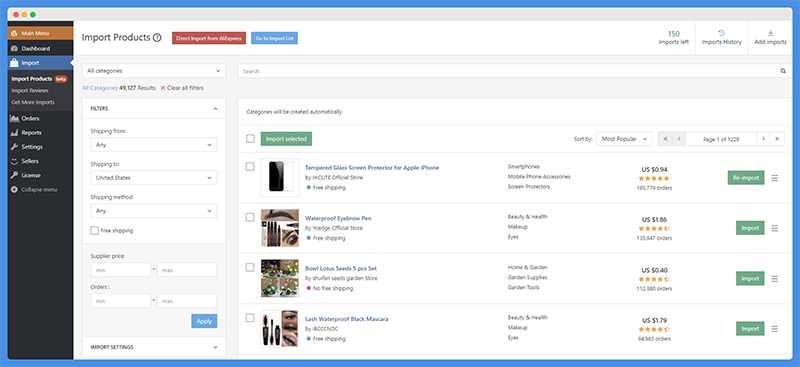The image size is (800, 367).
Task: Open Waterproof Eyebrow Pen product link
Action: 338,218
